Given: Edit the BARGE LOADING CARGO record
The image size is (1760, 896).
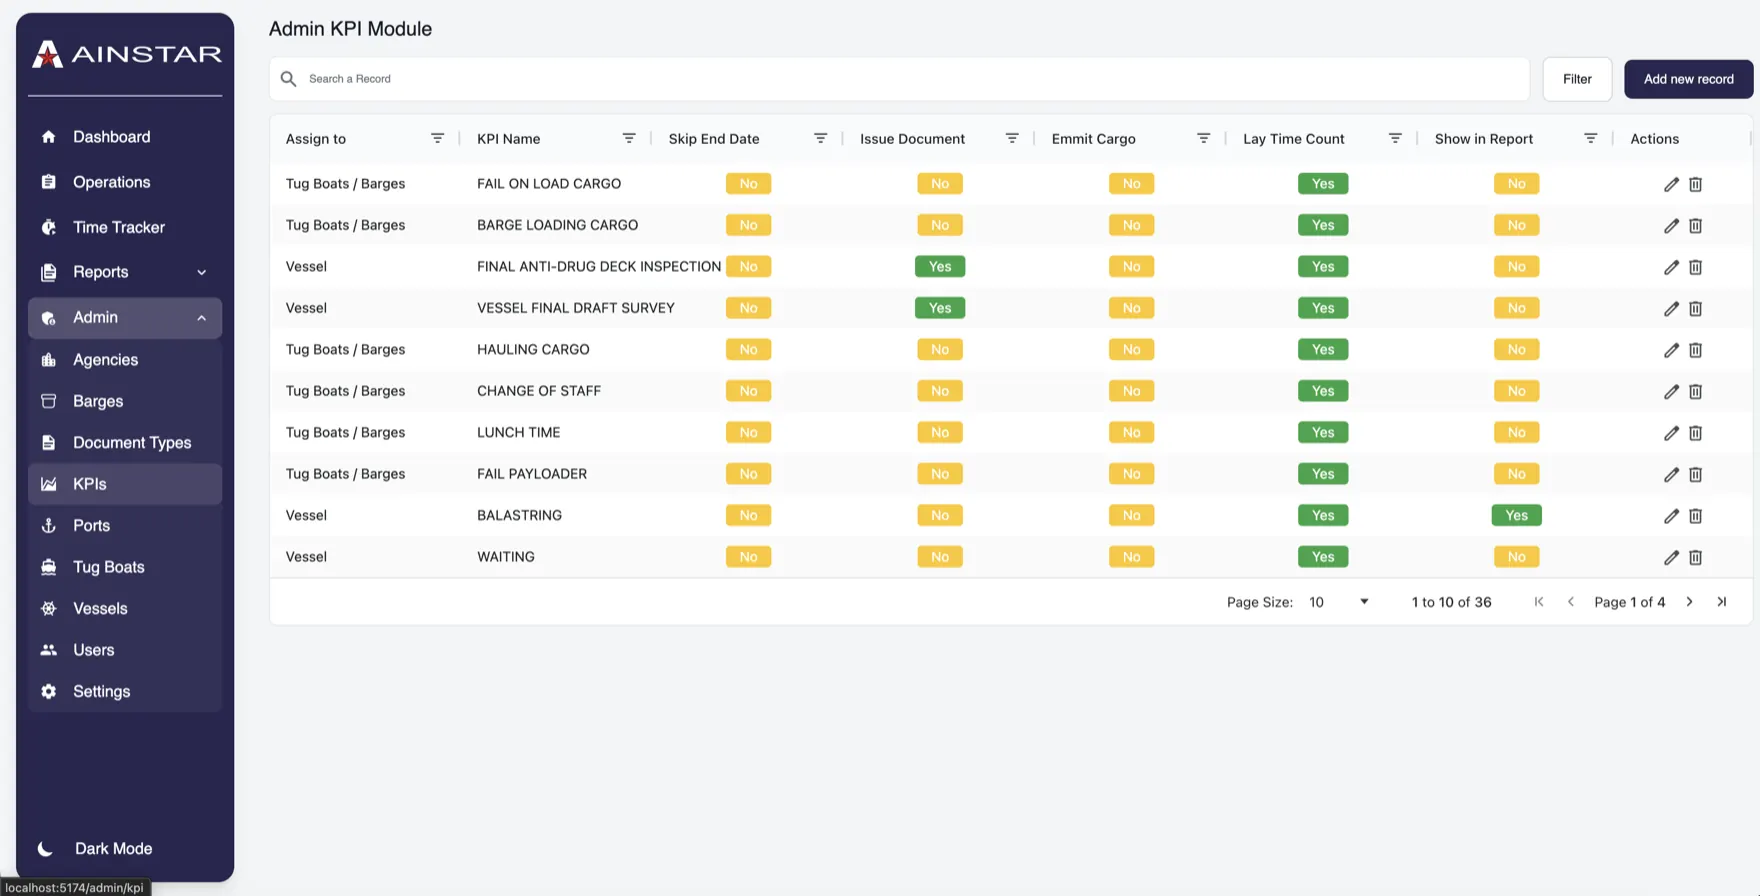Looking at the screenshot, I should pyautogui.click(x=1671, y=226).
